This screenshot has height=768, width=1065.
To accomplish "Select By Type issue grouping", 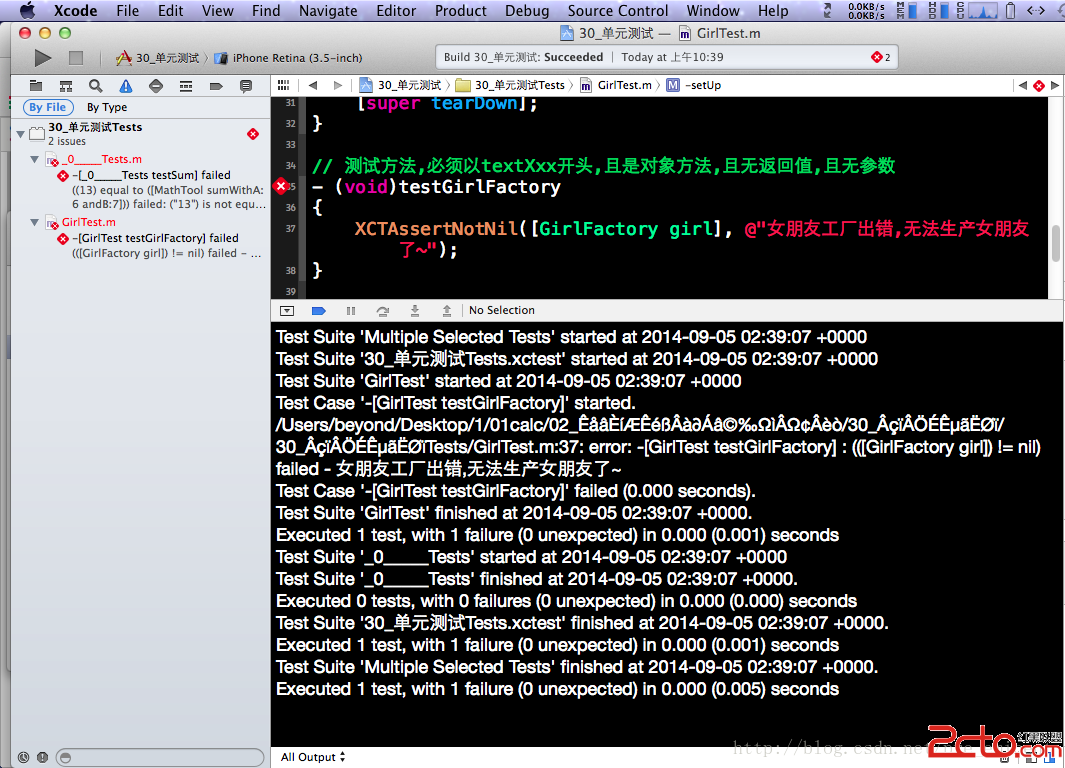I will 107,107.
